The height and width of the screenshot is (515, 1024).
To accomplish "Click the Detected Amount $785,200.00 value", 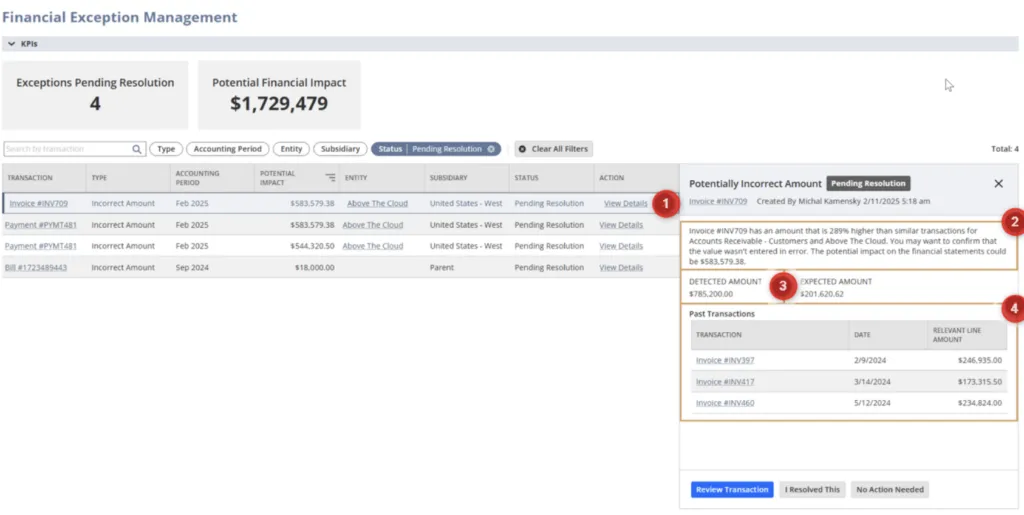I will [711, 294].
